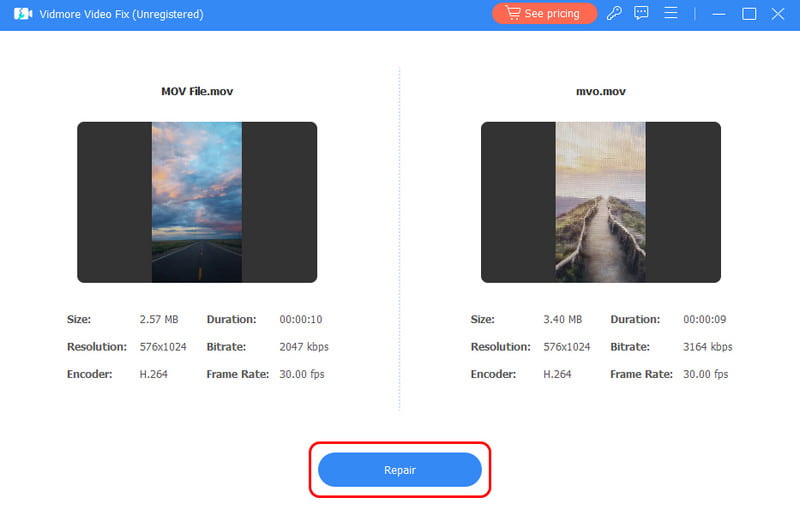Click the Vidmore Video Fix app logo
The width and height of the screenshot is (800, 516).
[x=21, y=14]
